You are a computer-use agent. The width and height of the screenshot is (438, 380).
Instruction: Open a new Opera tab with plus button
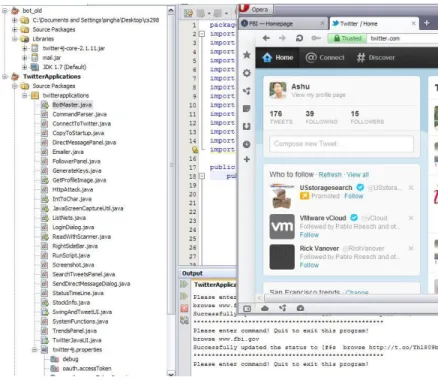426,23
